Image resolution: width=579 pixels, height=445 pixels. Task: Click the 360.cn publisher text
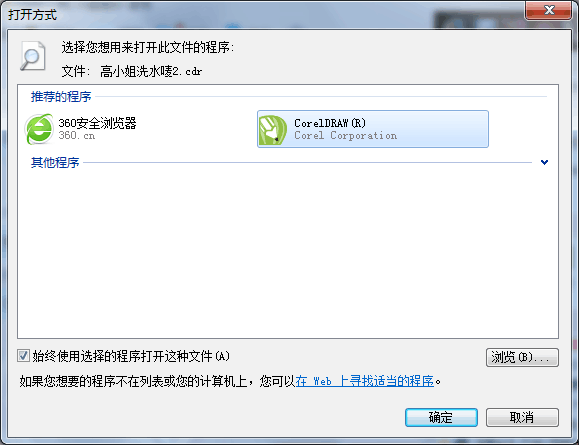77,136
